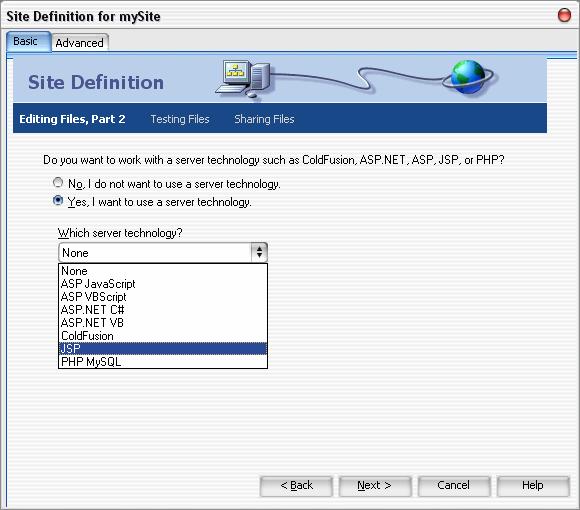Select ASP.NET C# option
580x510 pixels.
[163, 310]
